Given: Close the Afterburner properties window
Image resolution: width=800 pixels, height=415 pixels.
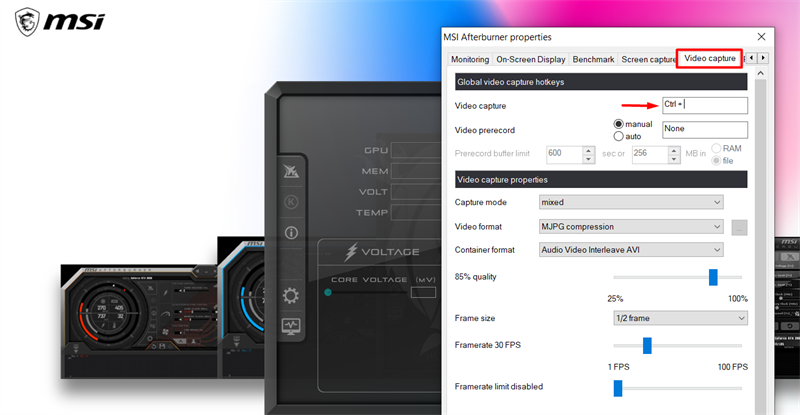Looking at the screenshot, I should pos(761,37).
